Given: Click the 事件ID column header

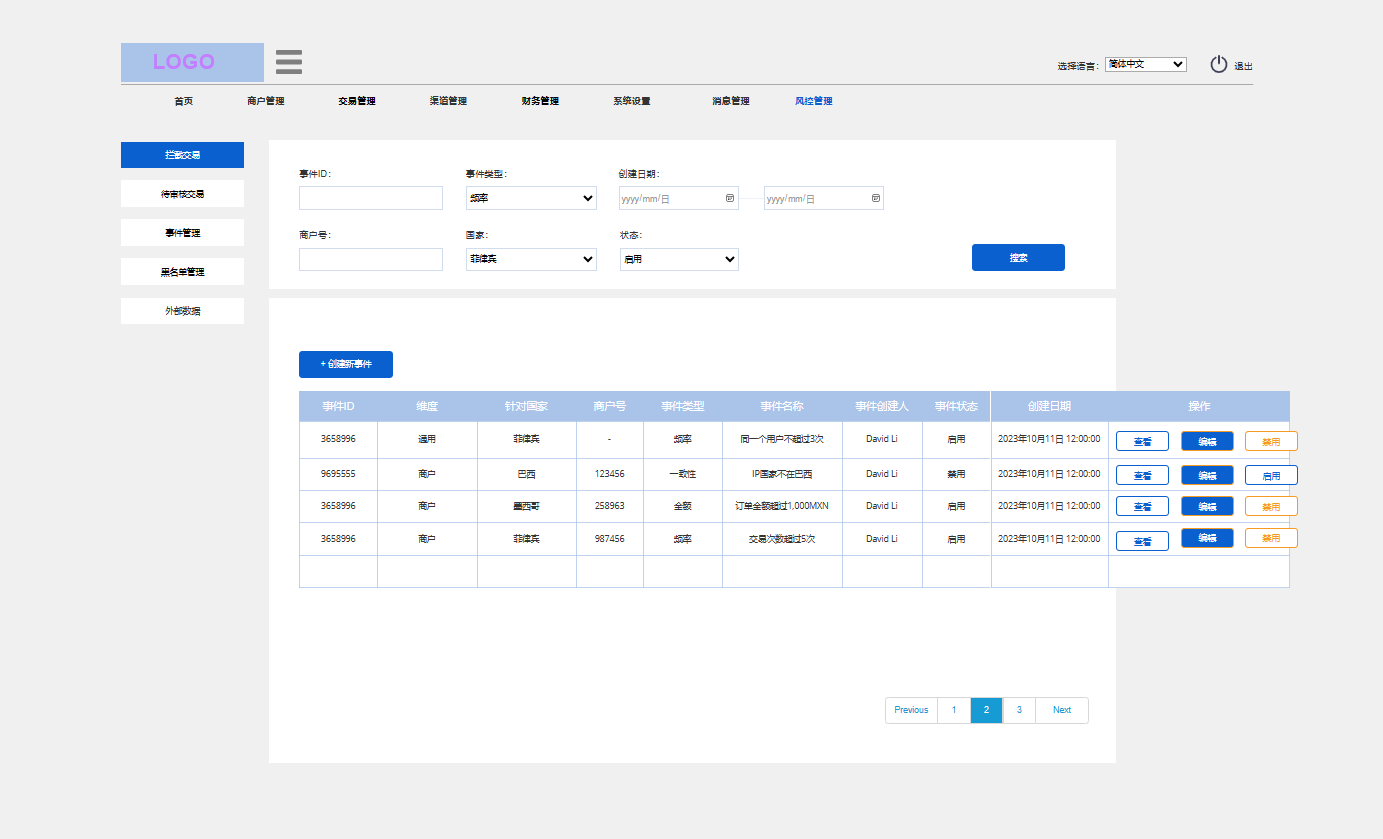Looking at the screenshot, I should coord(338,407).
